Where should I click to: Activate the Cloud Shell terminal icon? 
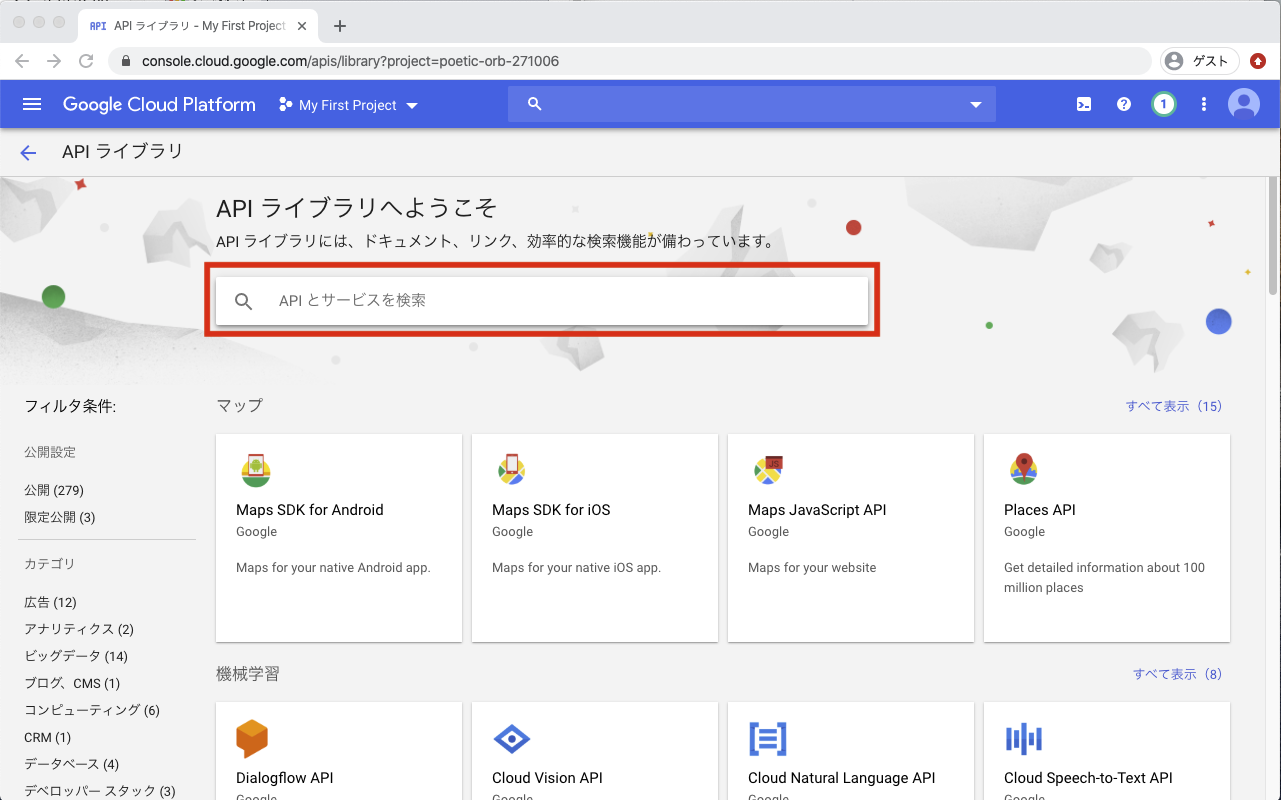1083,103
